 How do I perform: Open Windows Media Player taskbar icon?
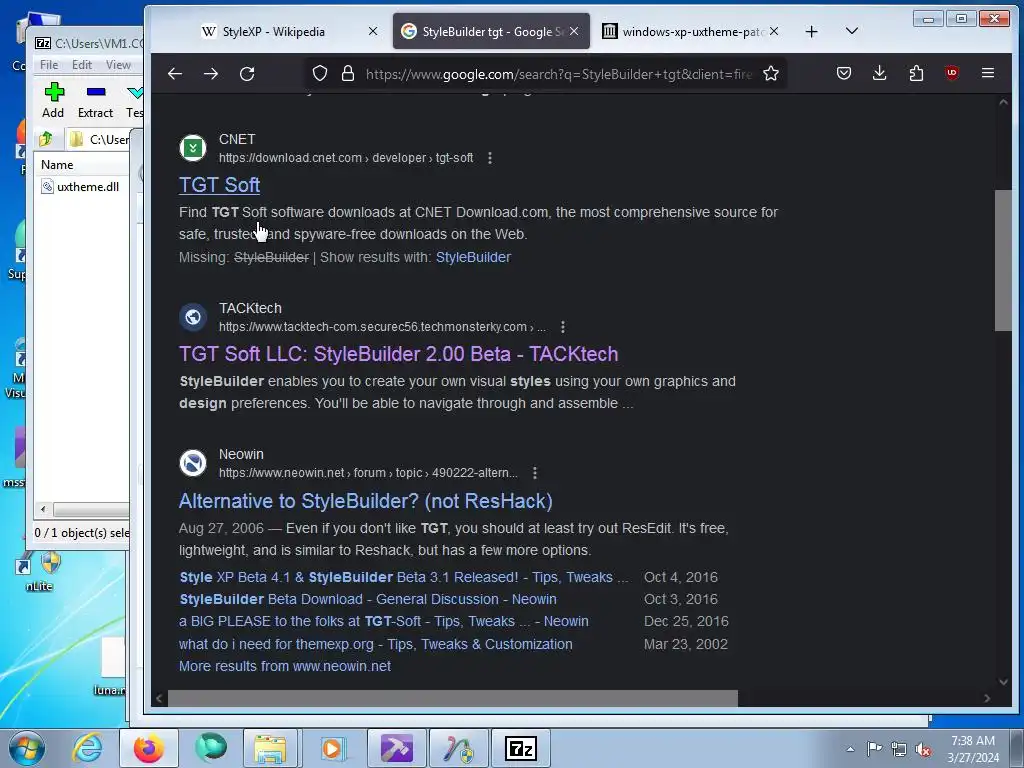[332, 748]
